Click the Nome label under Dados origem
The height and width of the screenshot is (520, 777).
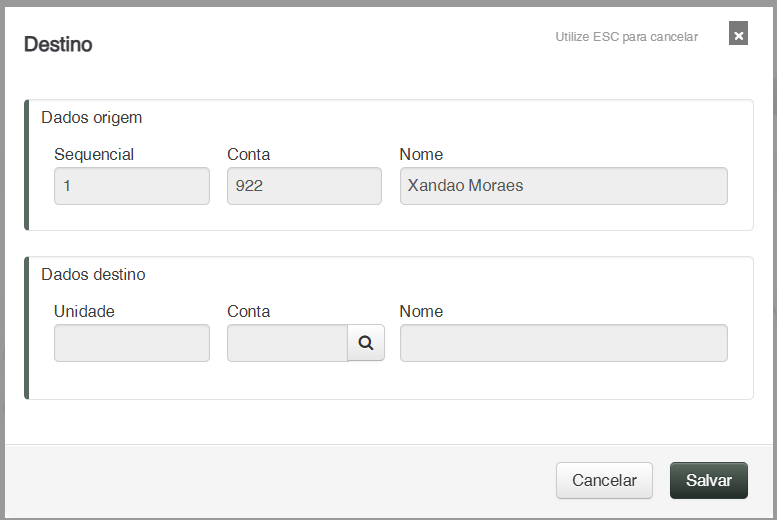[421, 155]
